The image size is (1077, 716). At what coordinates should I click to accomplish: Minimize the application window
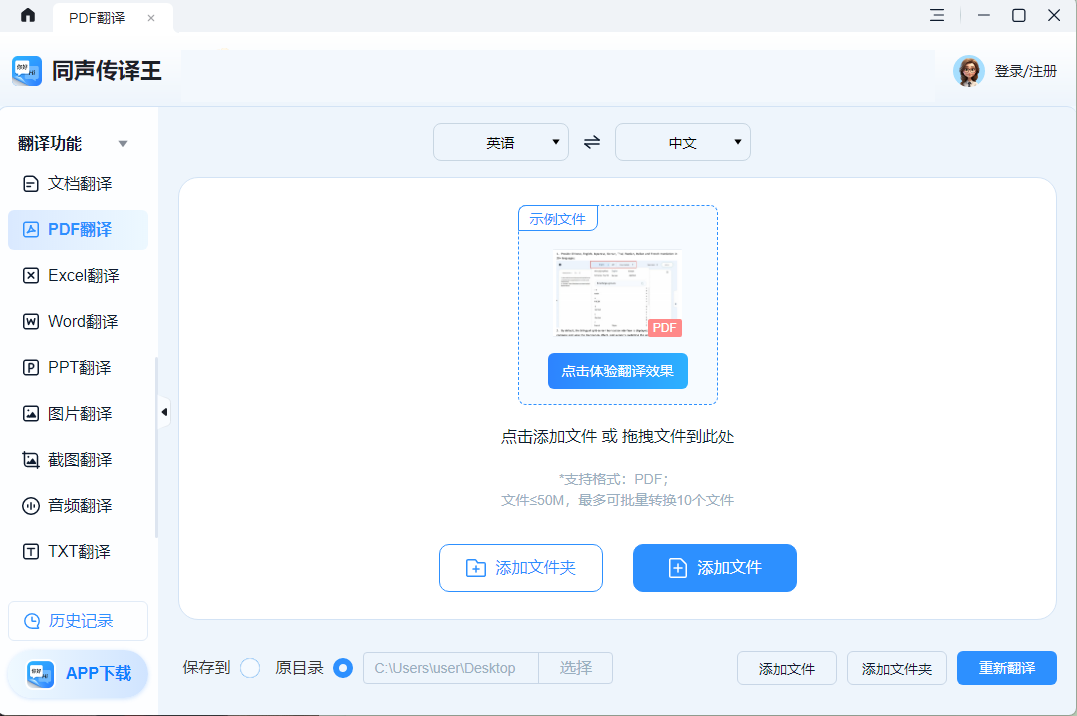click(984, 15)
